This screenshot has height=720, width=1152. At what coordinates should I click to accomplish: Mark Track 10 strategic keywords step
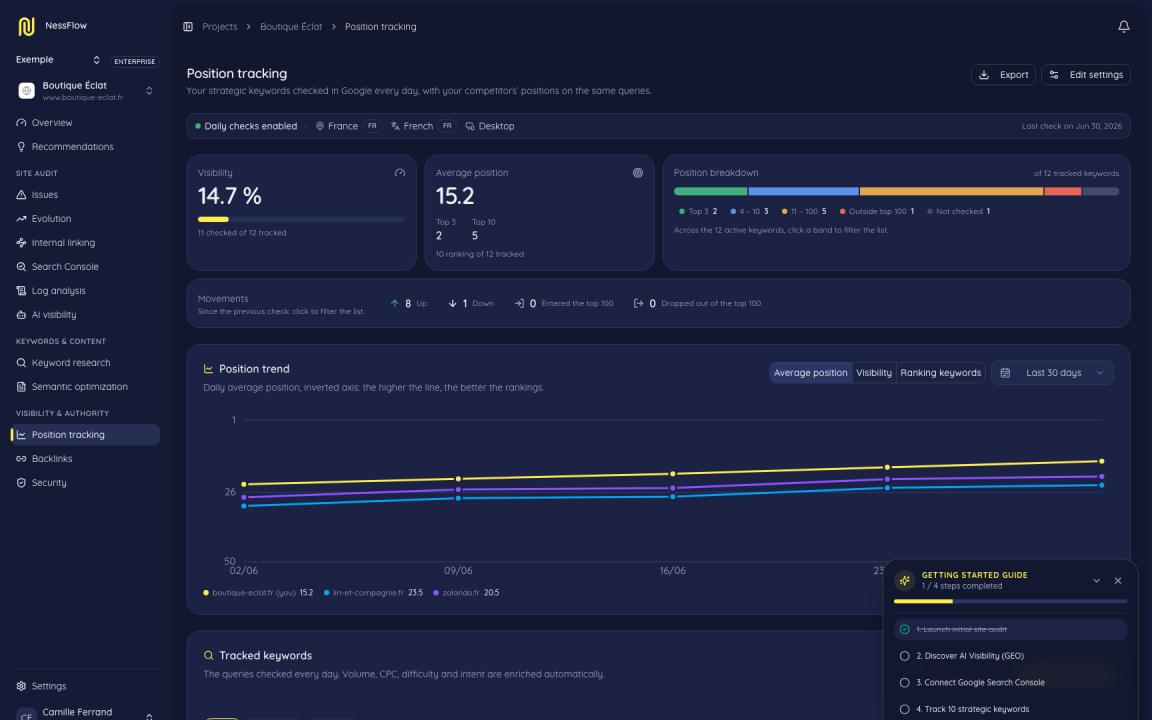904,709
